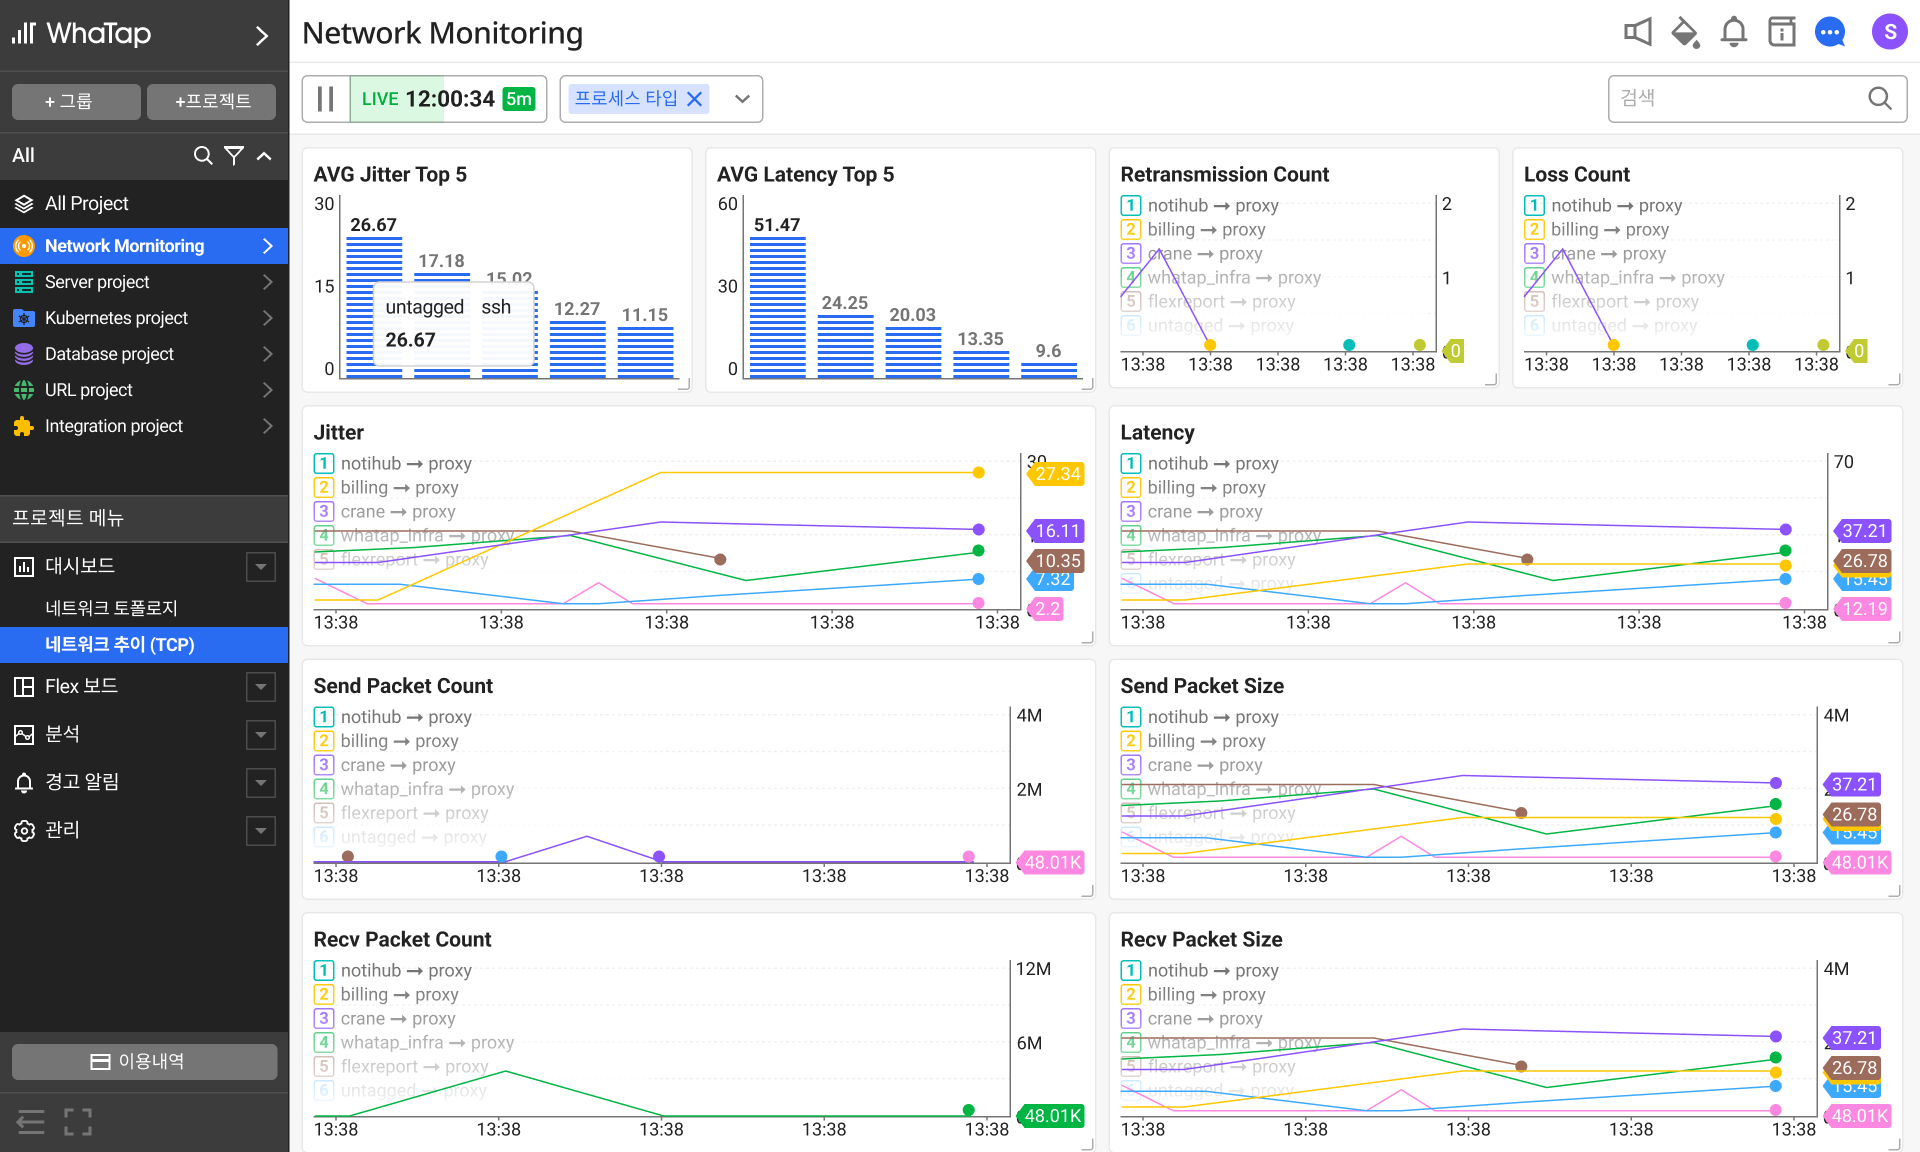Collapse the All project list chevron

(265, 156)
